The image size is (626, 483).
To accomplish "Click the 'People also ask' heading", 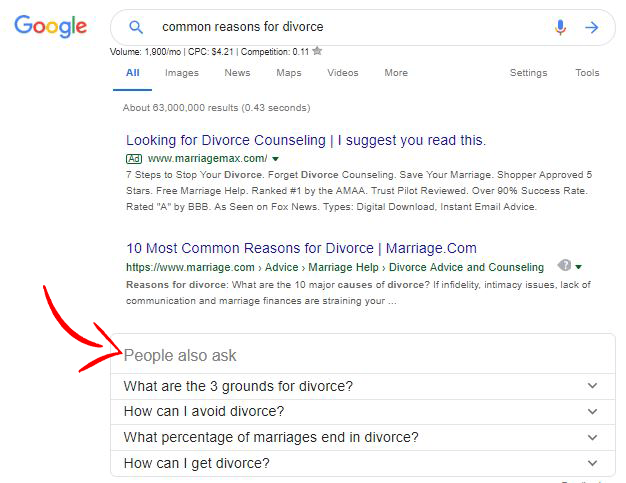I will (x=180, y=355).
